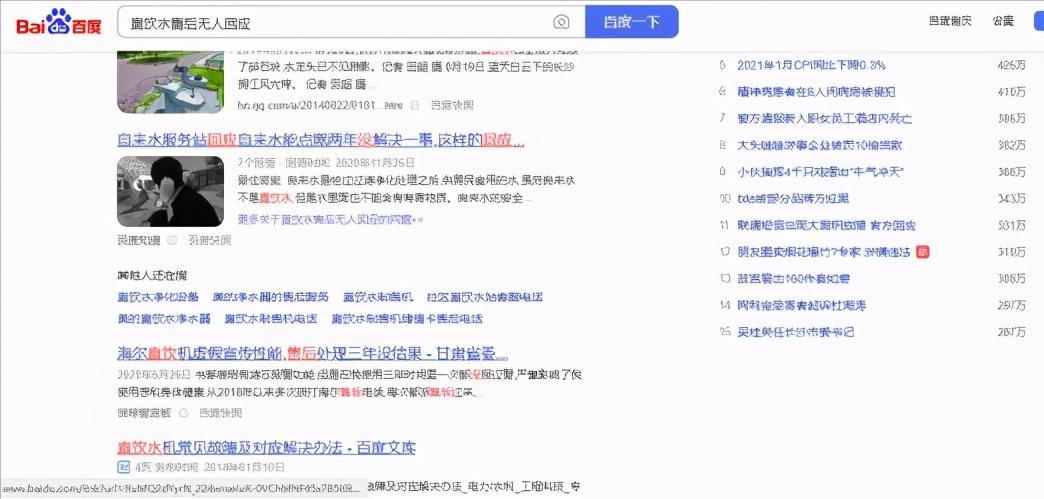
Task: Open result 直饮水机常见故障及对应解决办法 - 百度文库
Action: 266,447
